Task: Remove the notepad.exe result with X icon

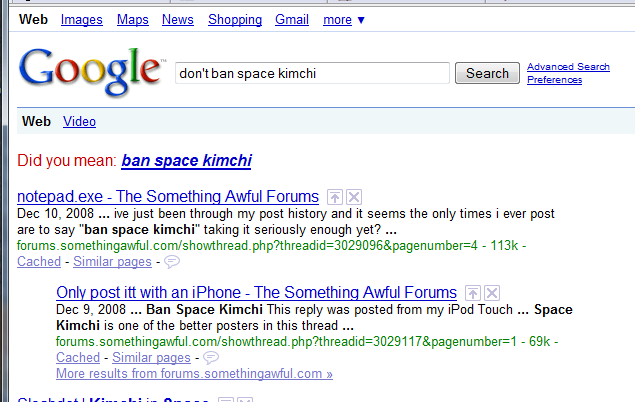Action: [354, 197]
